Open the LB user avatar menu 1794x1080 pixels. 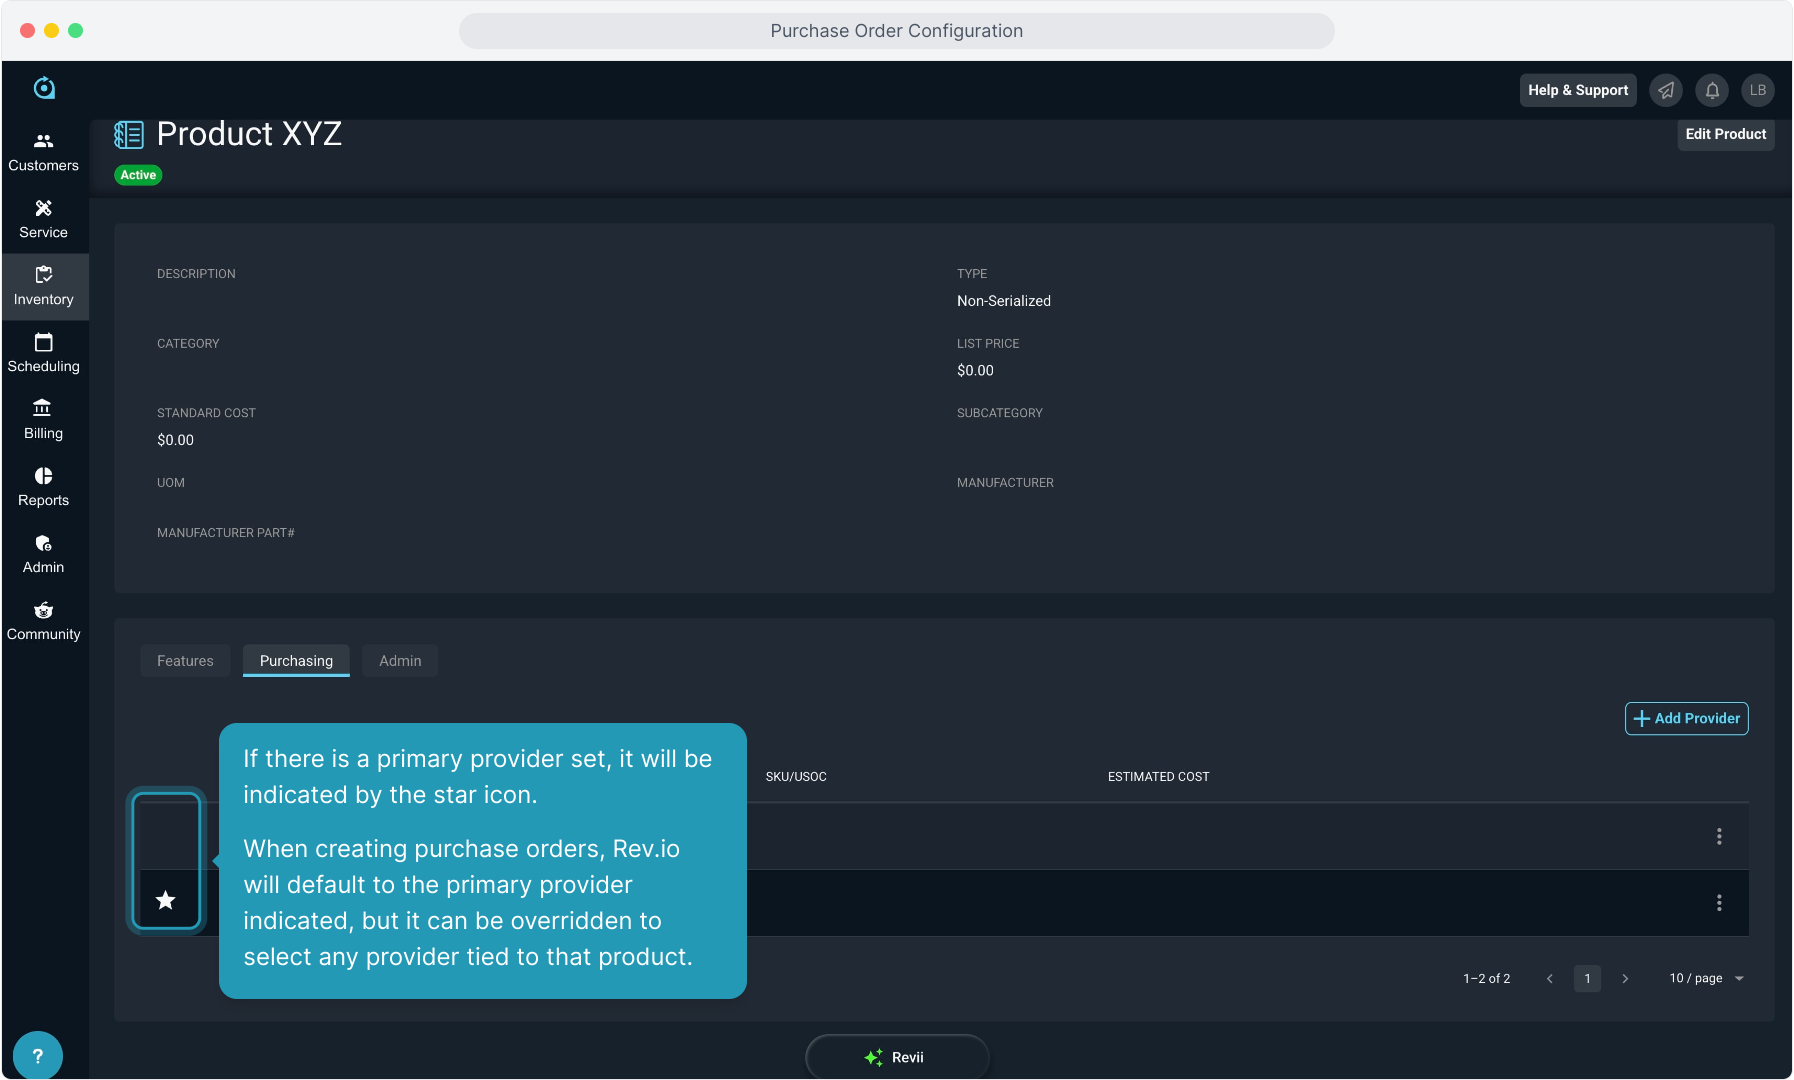[1757, 90]
